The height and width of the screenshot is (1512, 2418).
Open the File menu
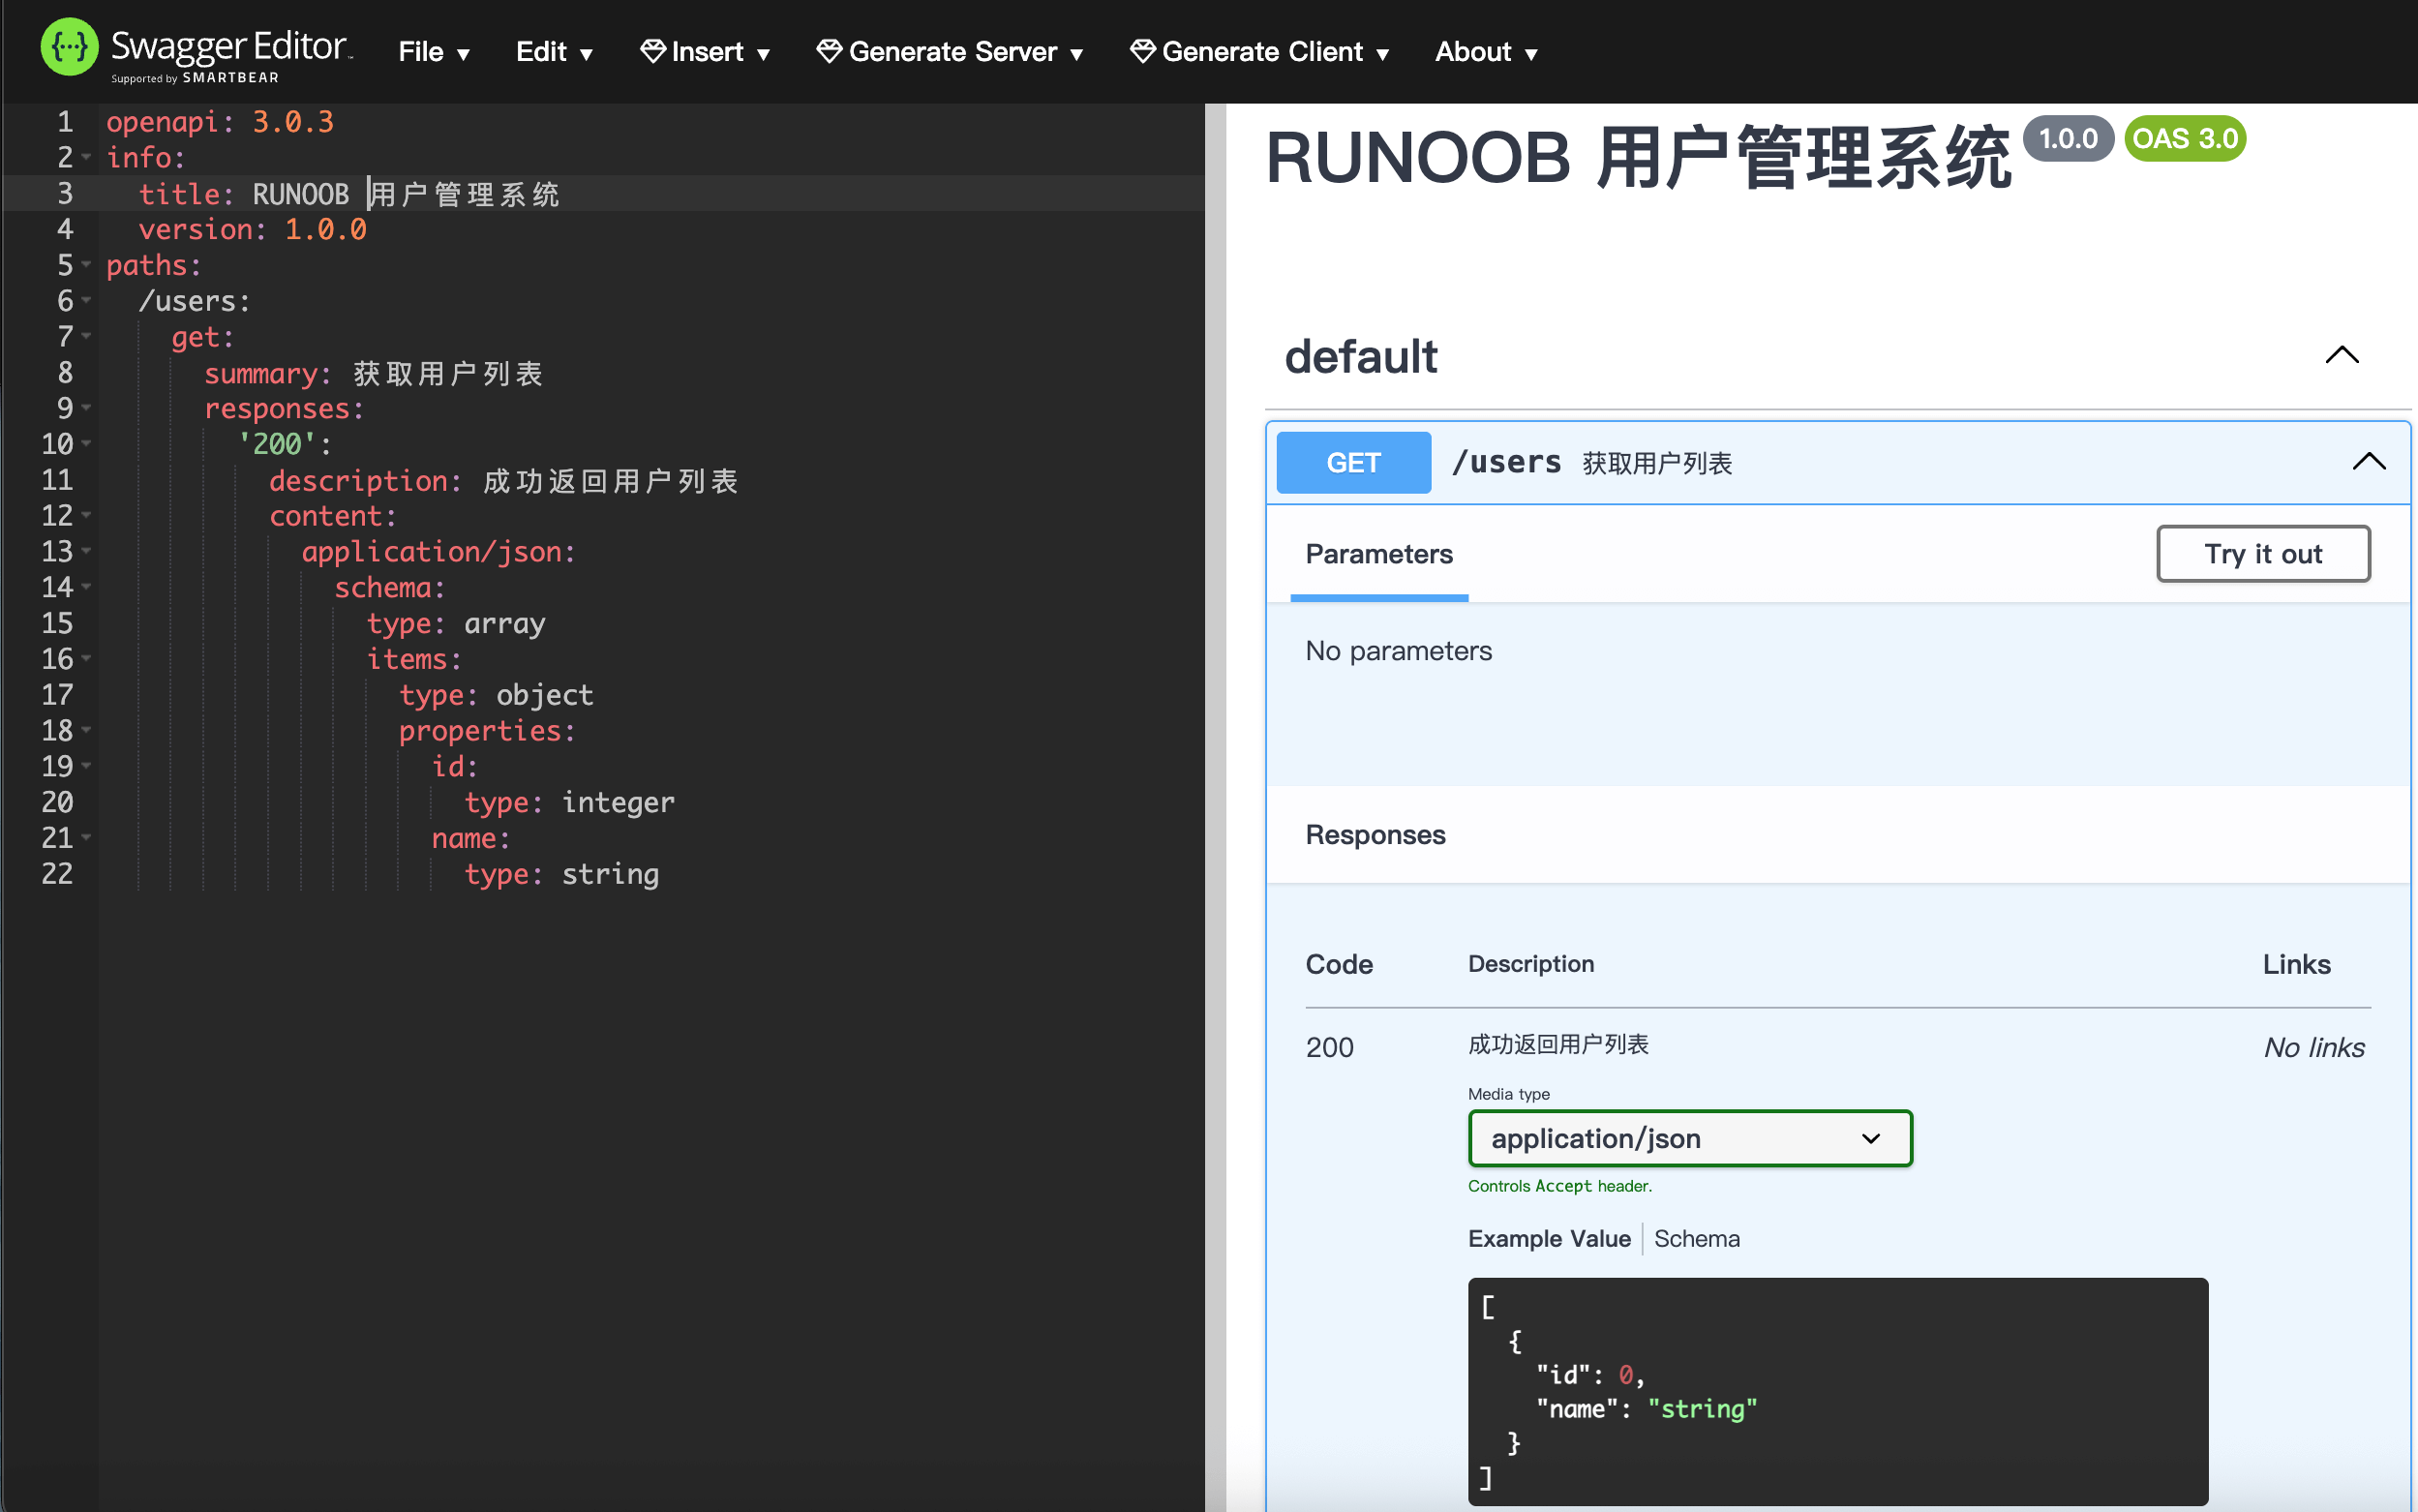click(433, 52)
